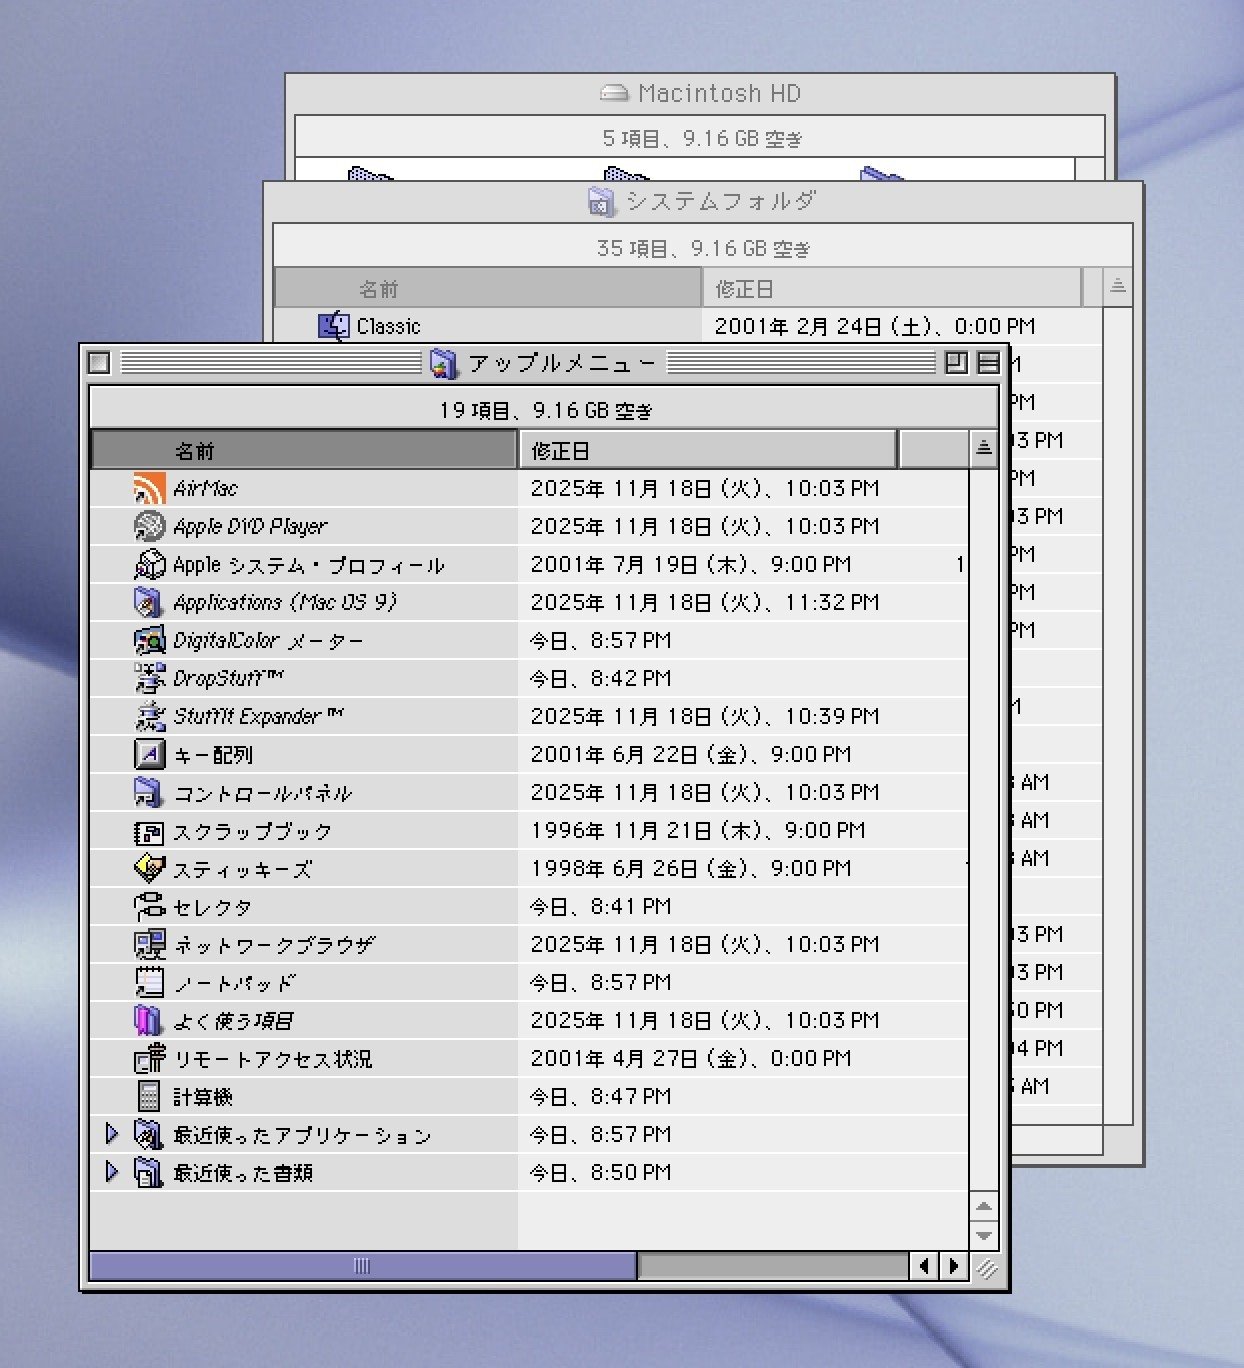Click the DropStuff™ icon
Viewport: 1244px width, 1368px height.
[x=150, y=677]
